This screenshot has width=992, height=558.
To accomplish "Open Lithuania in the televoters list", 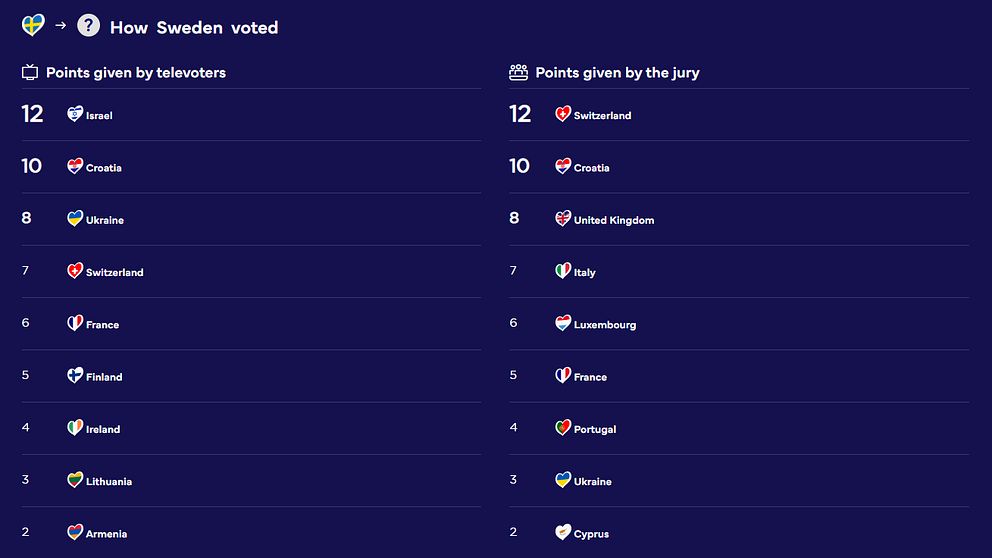I will pos(251,481).
